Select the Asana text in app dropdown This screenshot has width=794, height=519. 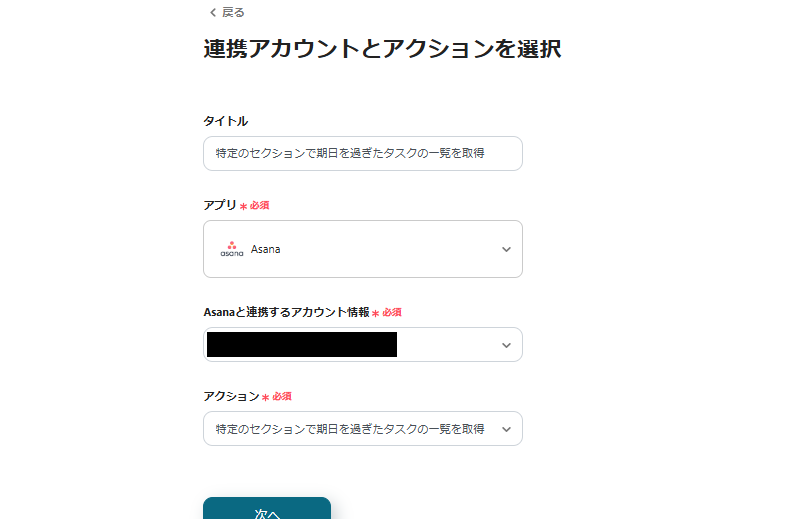tap(265, 249)
